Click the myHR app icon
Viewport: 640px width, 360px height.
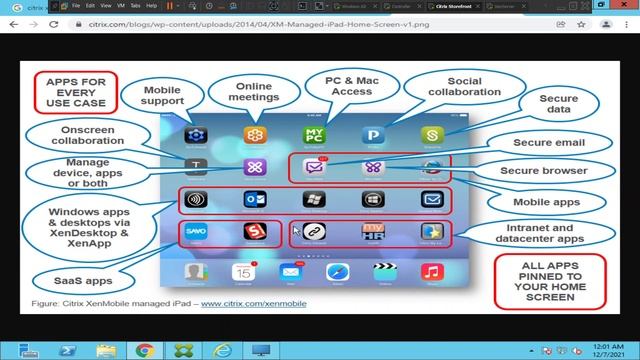(x=373, y=231)
